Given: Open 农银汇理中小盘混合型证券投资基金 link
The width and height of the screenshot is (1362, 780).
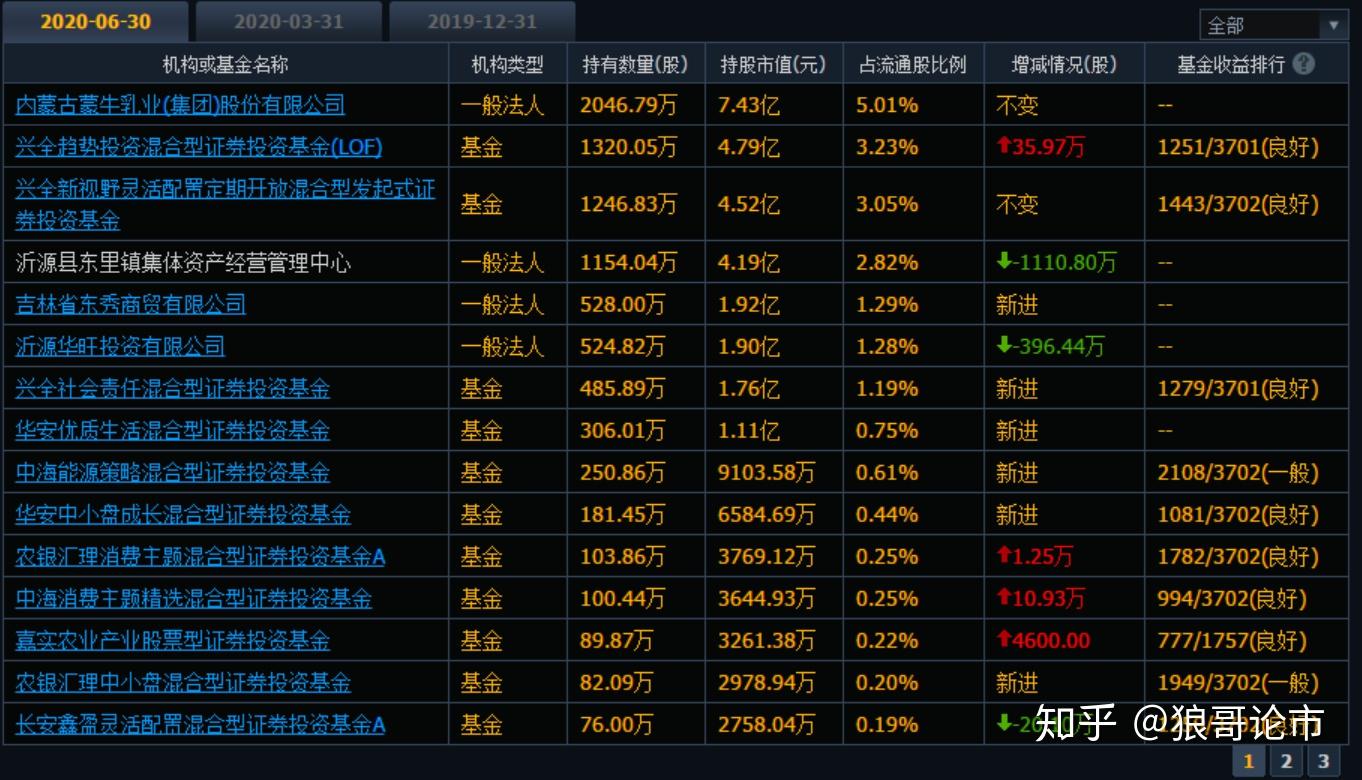Looking at the screenshot, I should (x=183, y=682).
